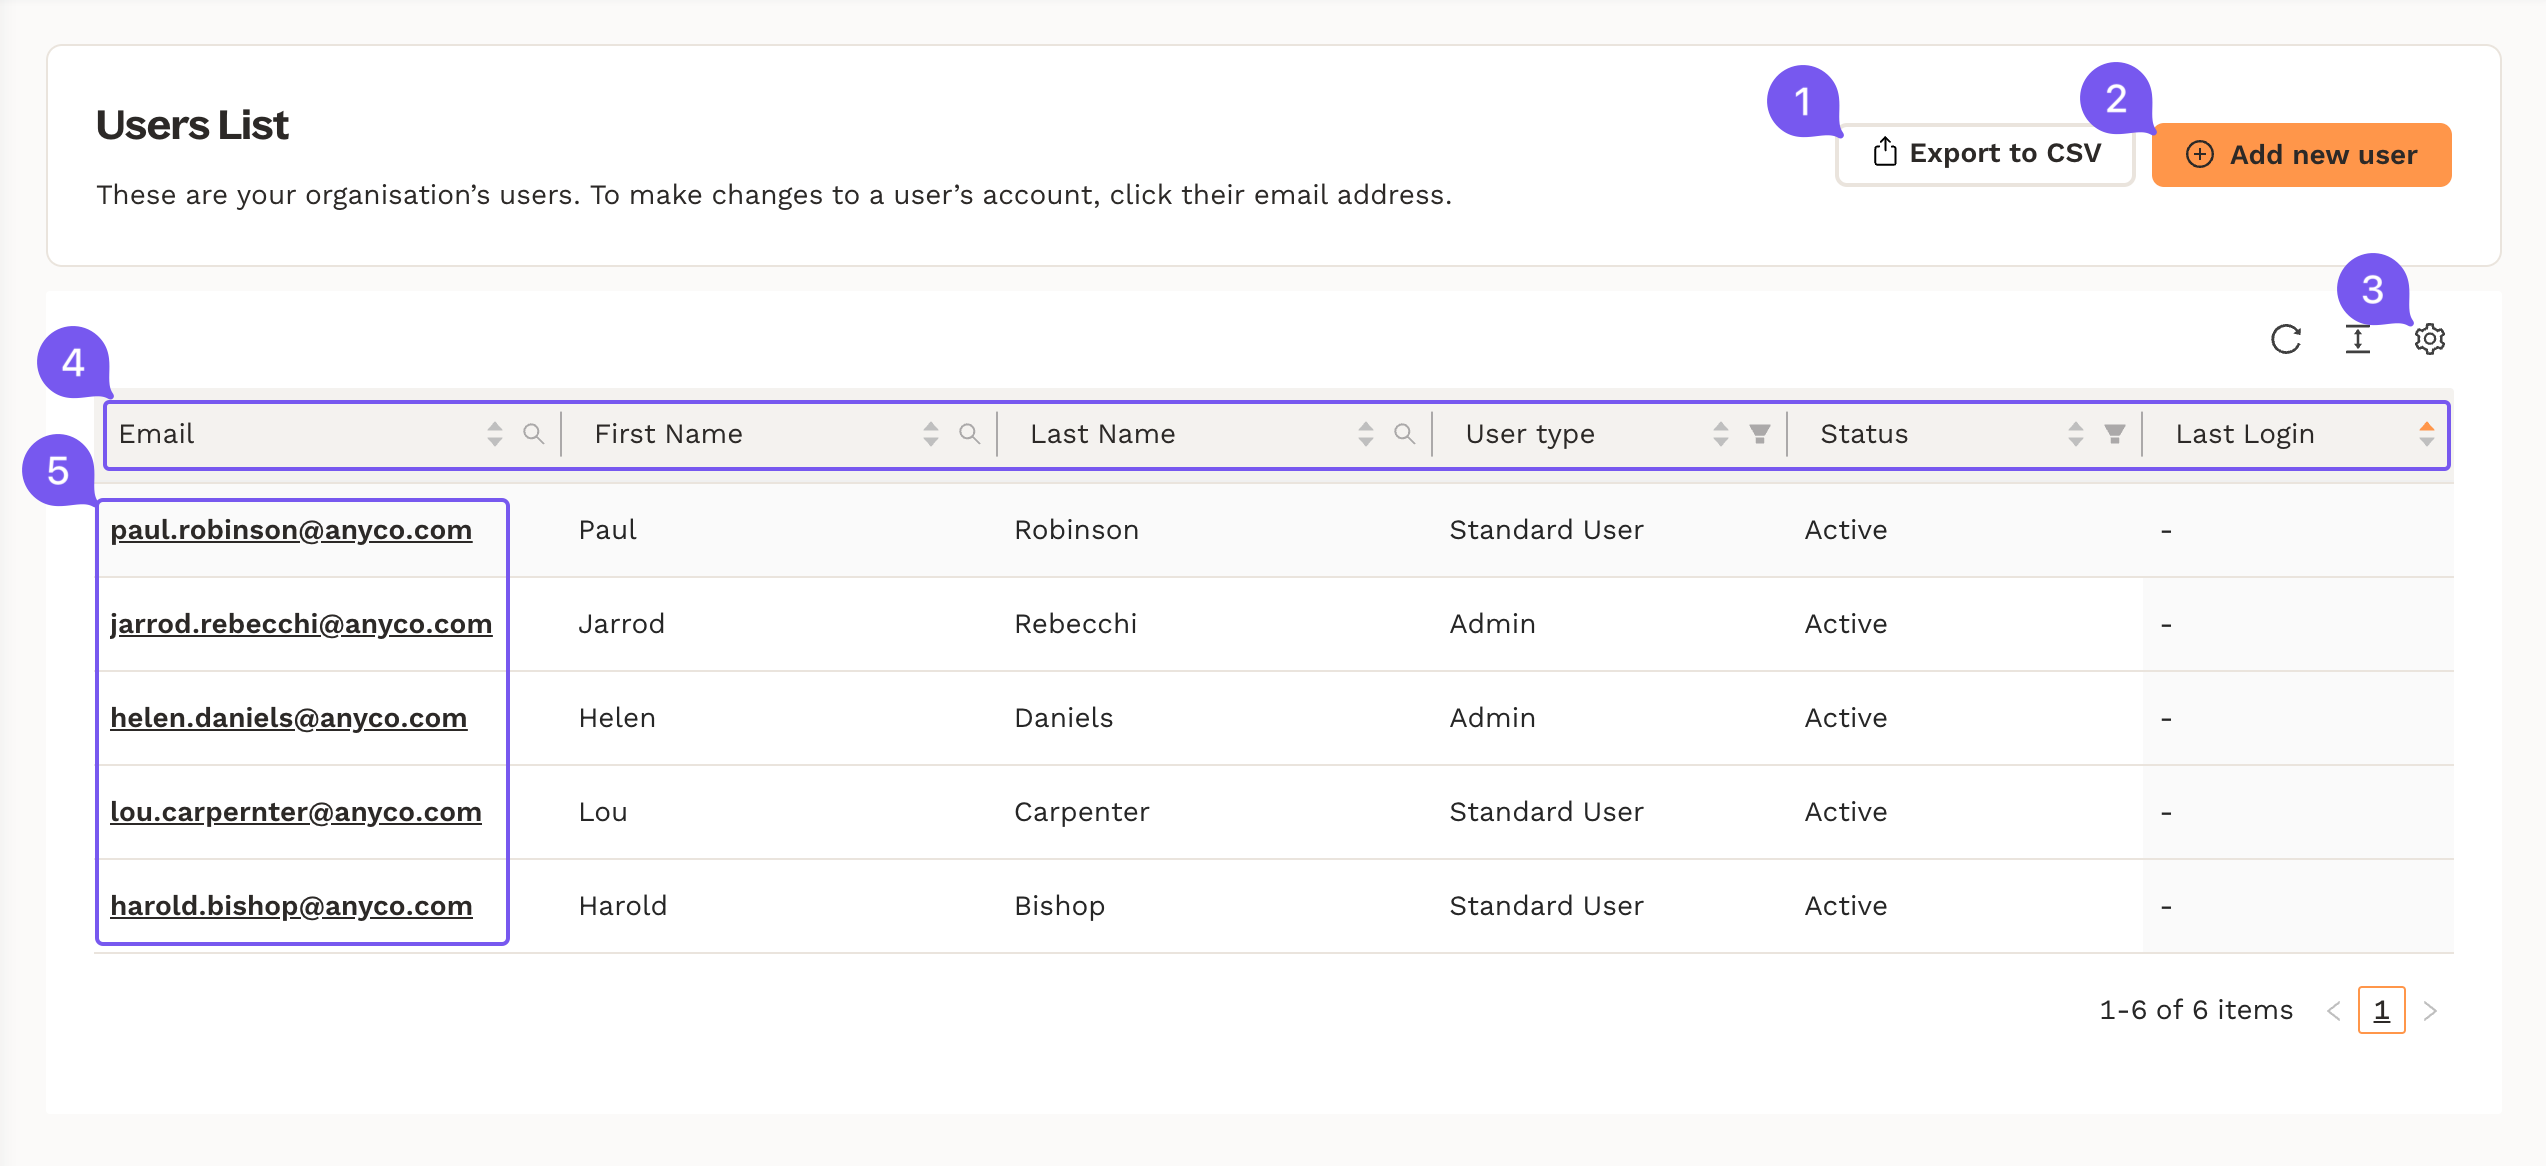Open filter icon in User type column
Viewport: 2546px width, 1166px height.
(1759, 434)
